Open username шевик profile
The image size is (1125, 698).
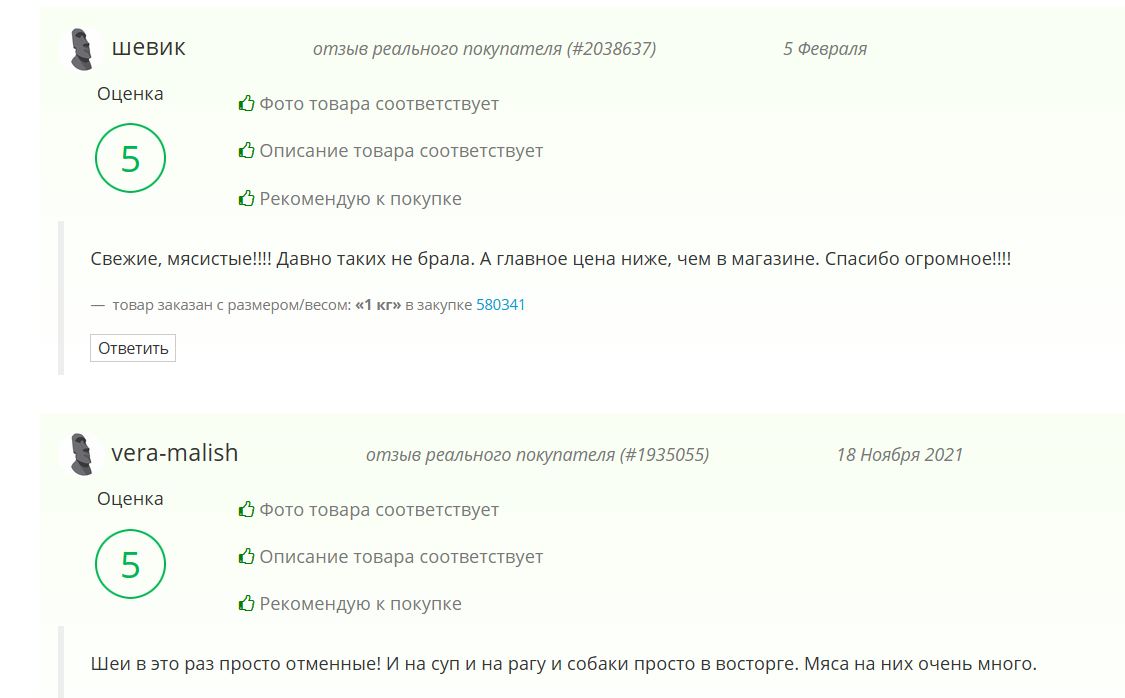click(148, 47)
